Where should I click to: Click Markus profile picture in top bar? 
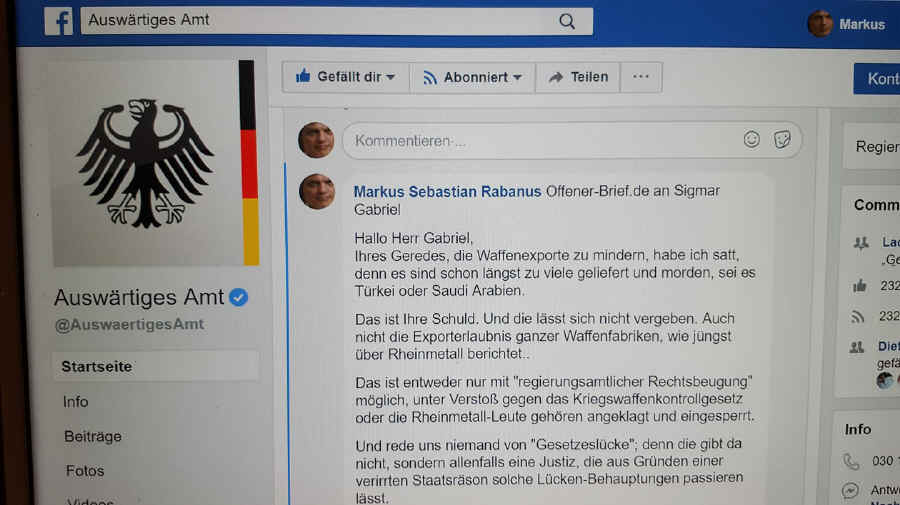(820, 24)
